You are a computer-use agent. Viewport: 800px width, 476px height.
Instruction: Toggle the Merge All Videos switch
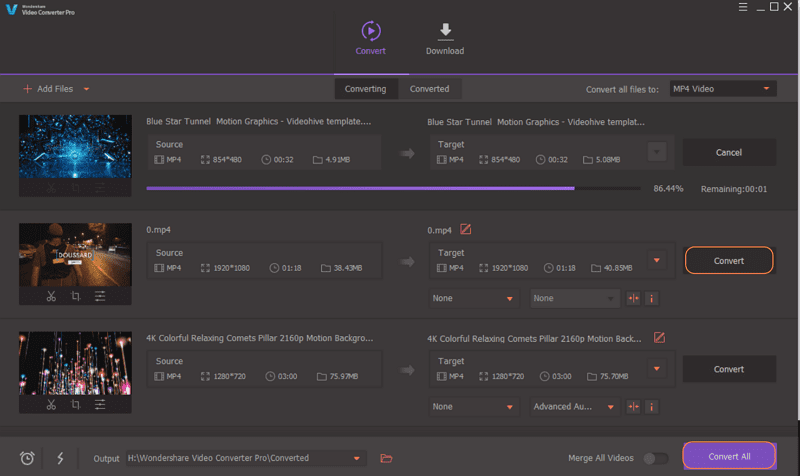point(656,458)
